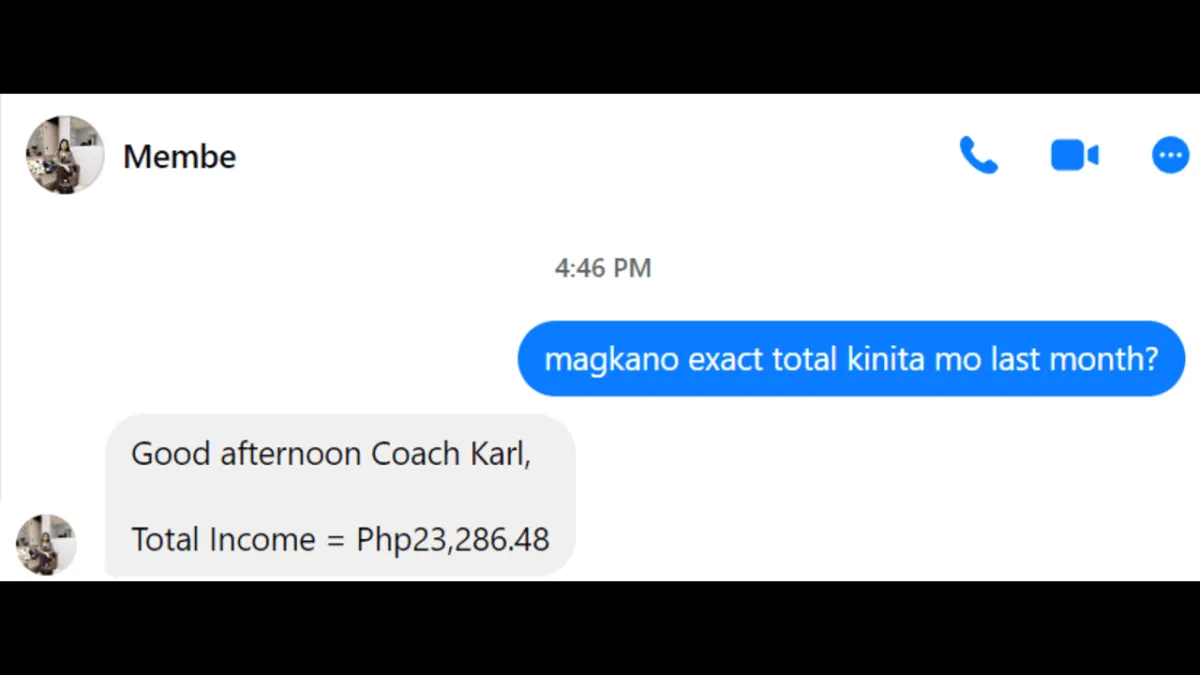The image size is (1200, 675).
Task: Start a video chat with the camera icon
Action: 1075,155
